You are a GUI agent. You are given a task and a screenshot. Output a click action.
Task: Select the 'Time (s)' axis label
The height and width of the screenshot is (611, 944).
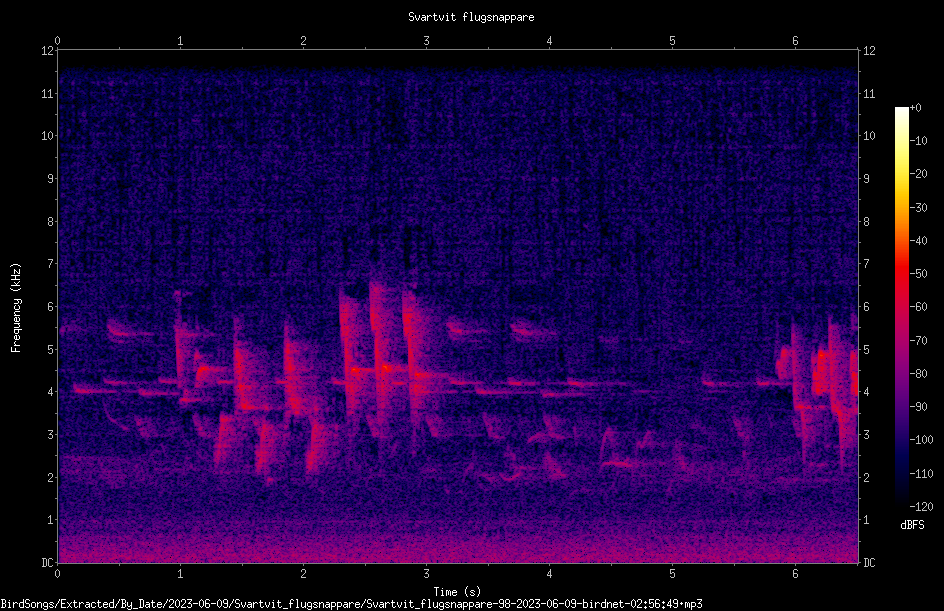(x=457, y=592)
